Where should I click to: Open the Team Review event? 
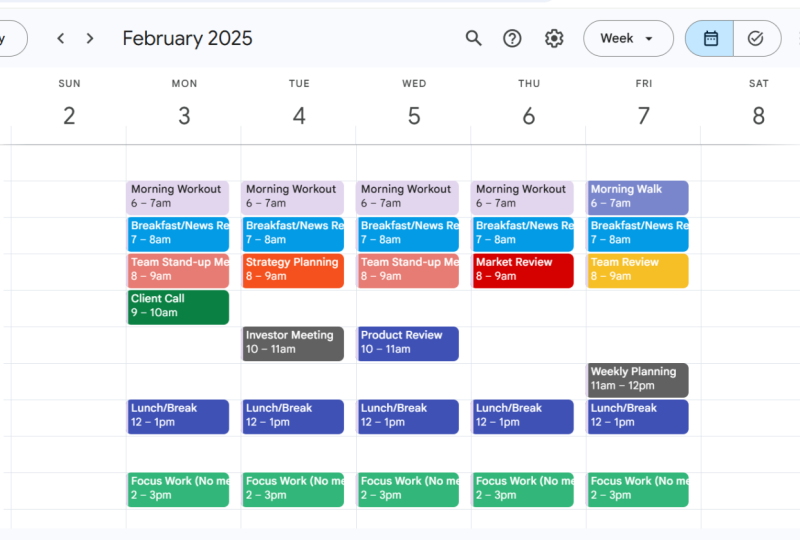click(x=637, y=271)
